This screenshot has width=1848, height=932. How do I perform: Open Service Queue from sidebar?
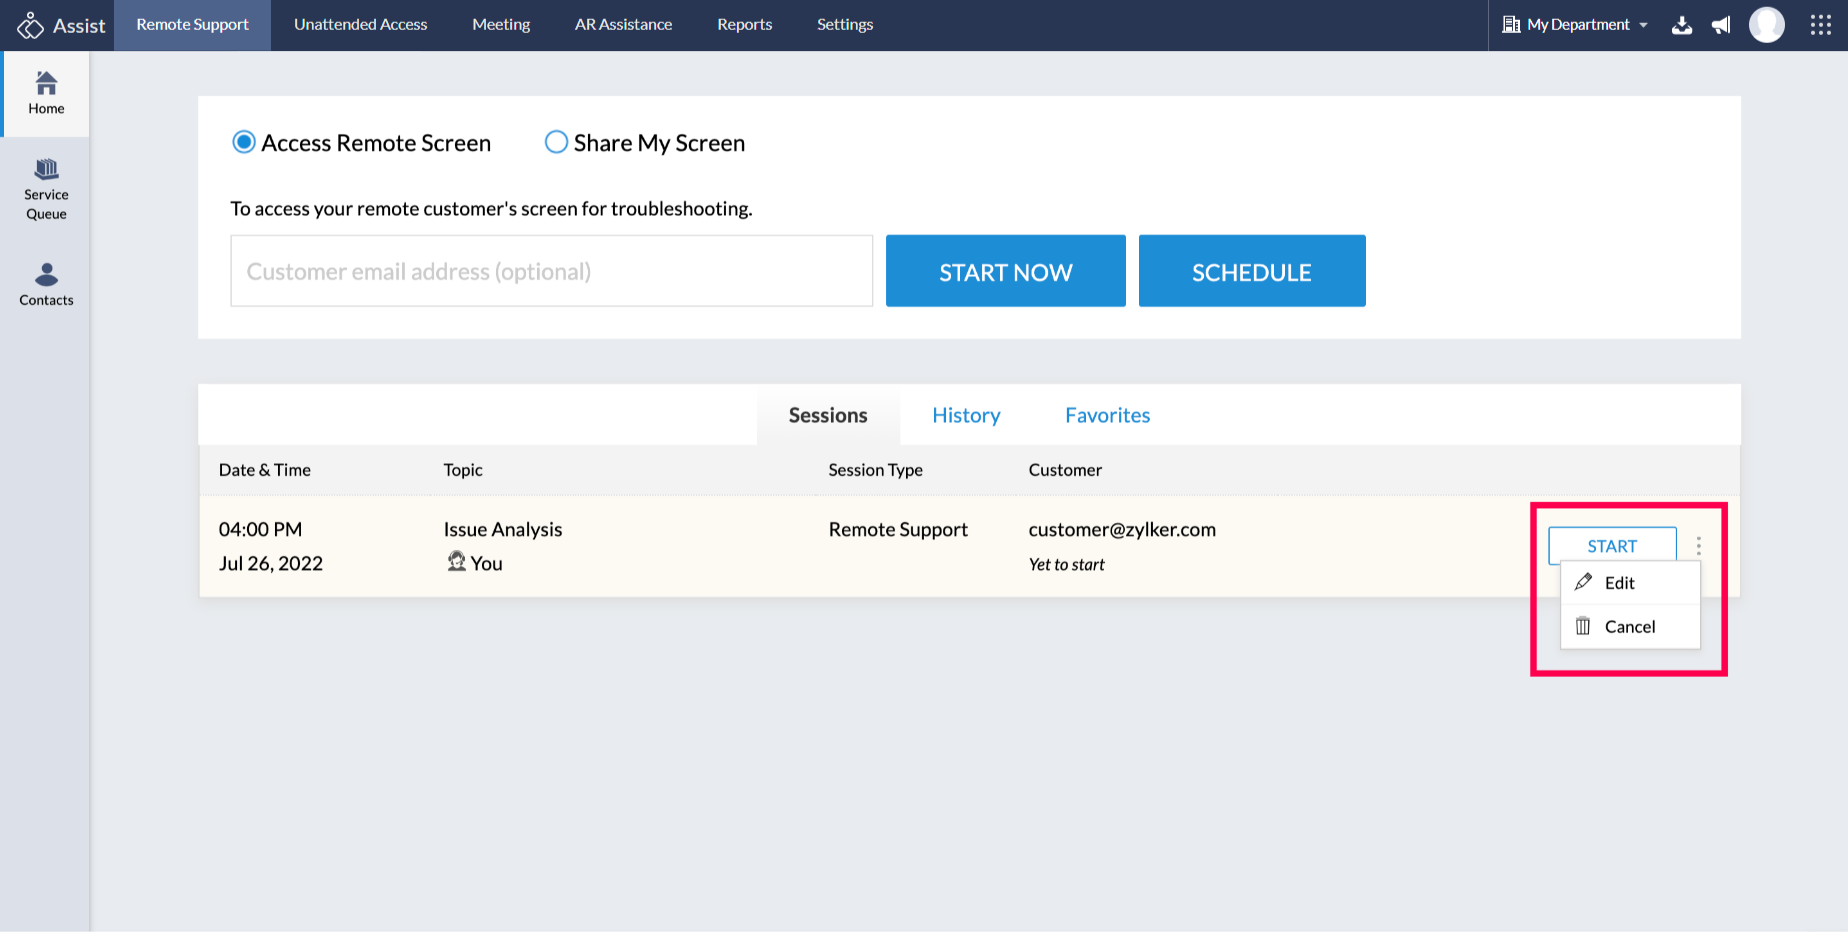(x=46, y=189)
